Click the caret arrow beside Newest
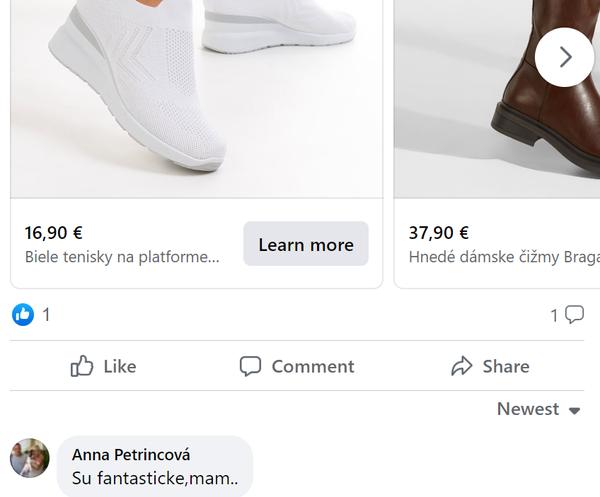Screen dimensions: 600x497 575,410
